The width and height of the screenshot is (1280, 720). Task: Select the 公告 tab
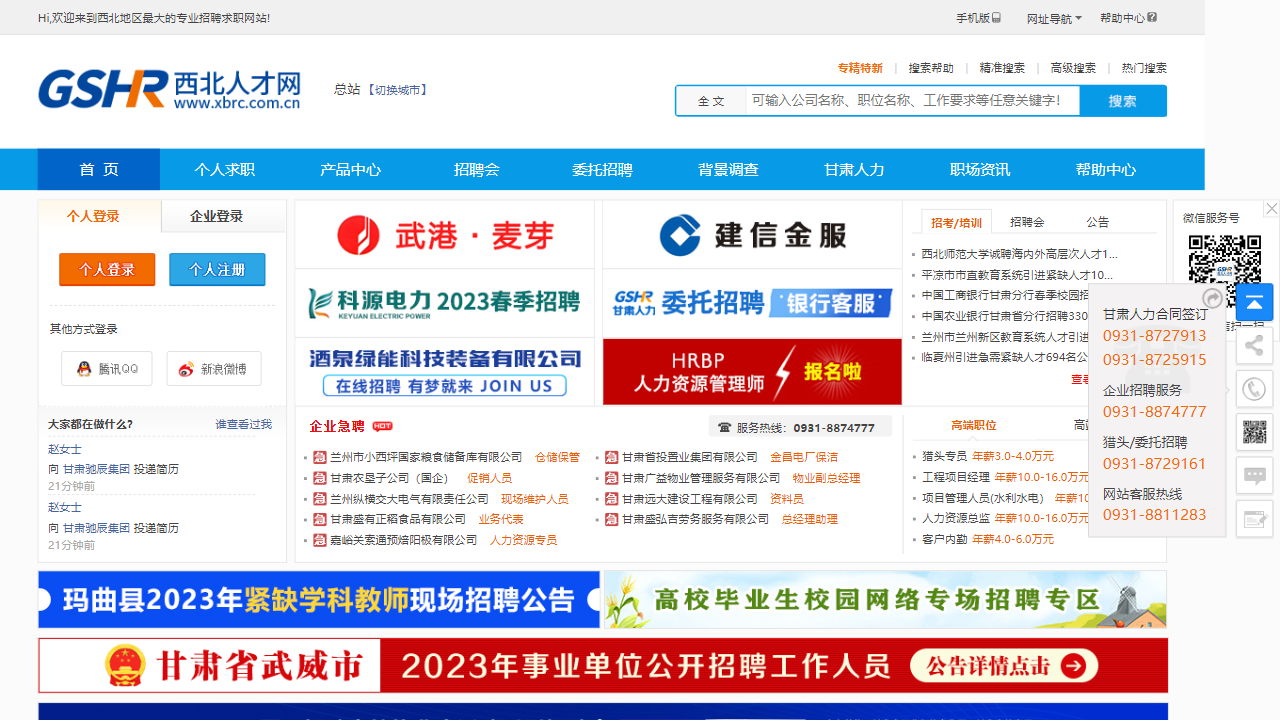1098,222
